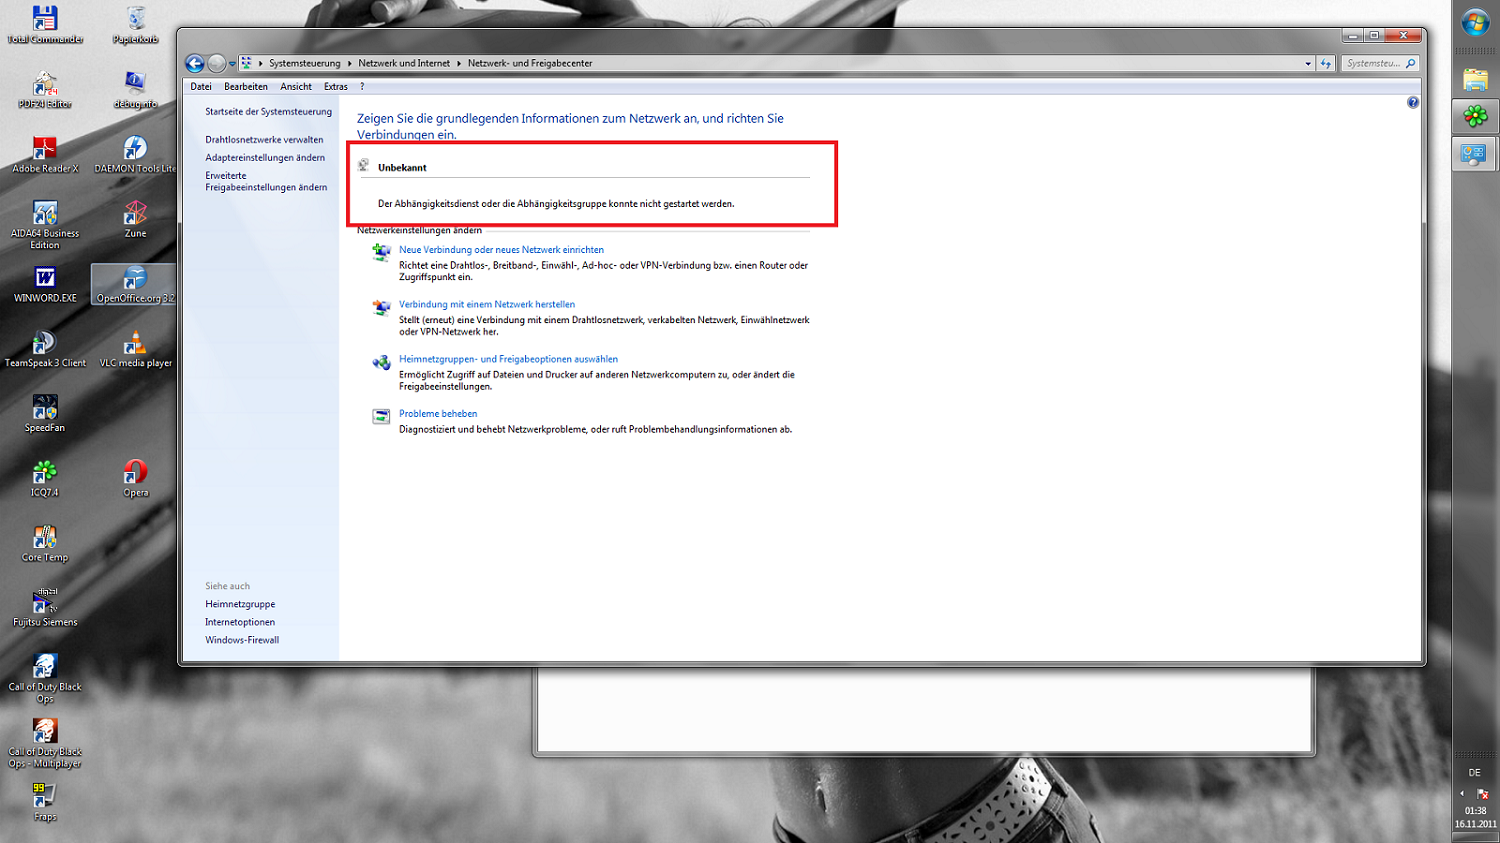1500x843 pixels.
Task: Click Verbindung mit einem Netzwerk herstellen
Action: [x=487, y=304]
